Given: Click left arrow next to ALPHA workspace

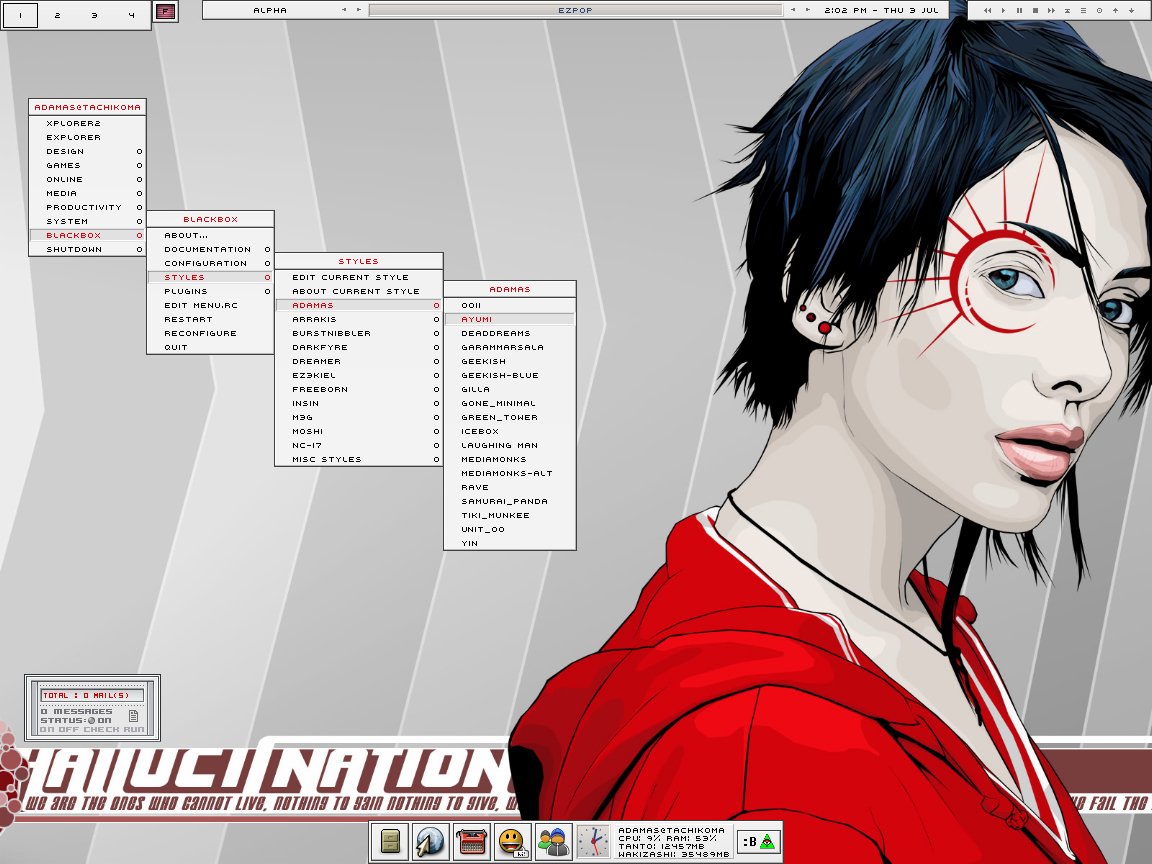Looking at the screenshot, I should [x=344, y=10].
